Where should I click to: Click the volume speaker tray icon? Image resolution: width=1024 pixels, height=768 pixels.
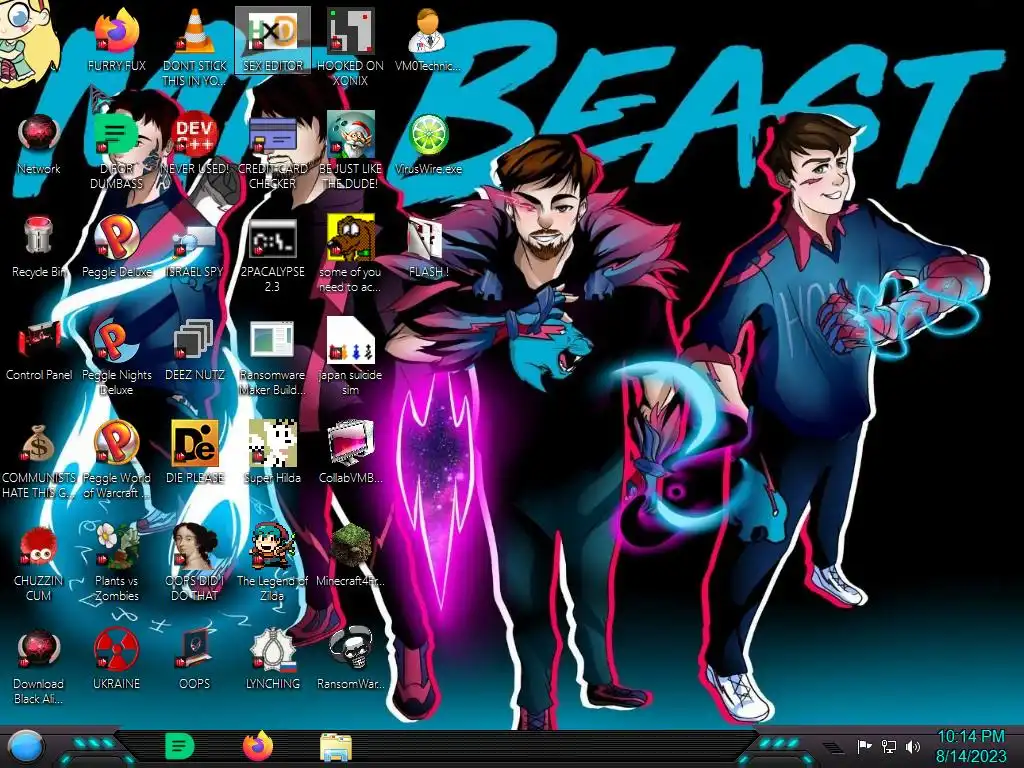click(912, 746)
